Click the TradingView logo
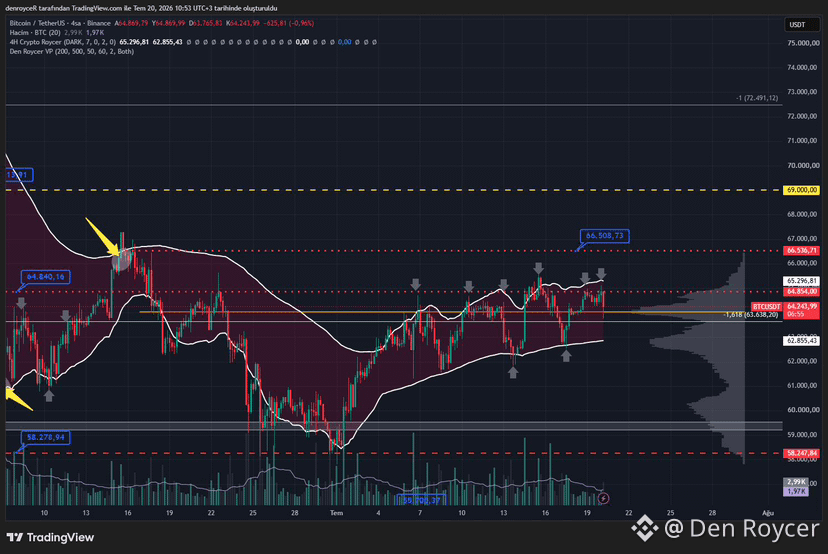828x554 pixels. [x=50, y=537]
